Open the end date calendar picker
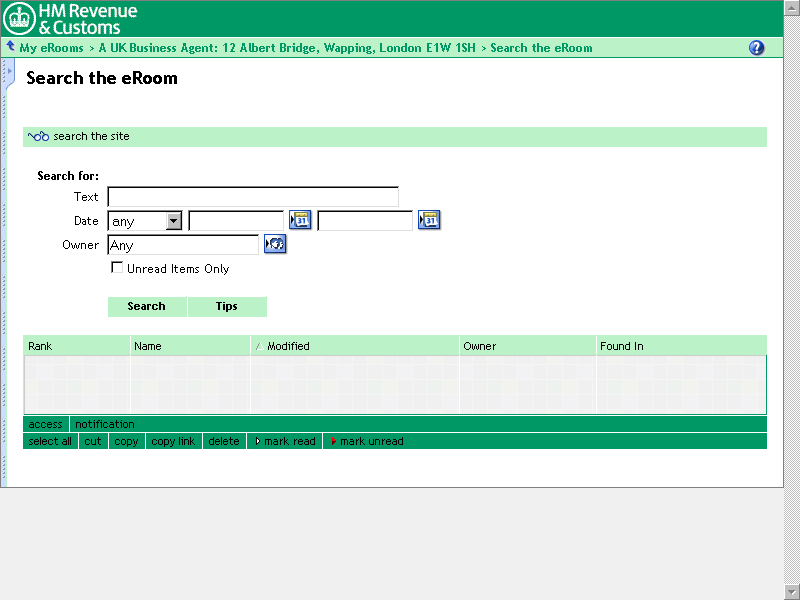 429,220
